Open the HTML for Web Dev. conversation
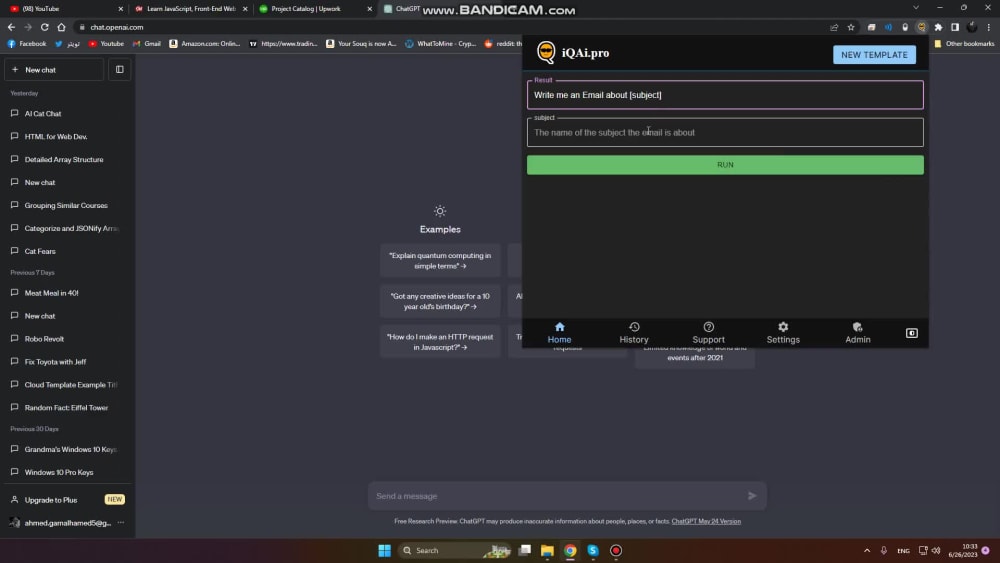 tap(67, 136)
